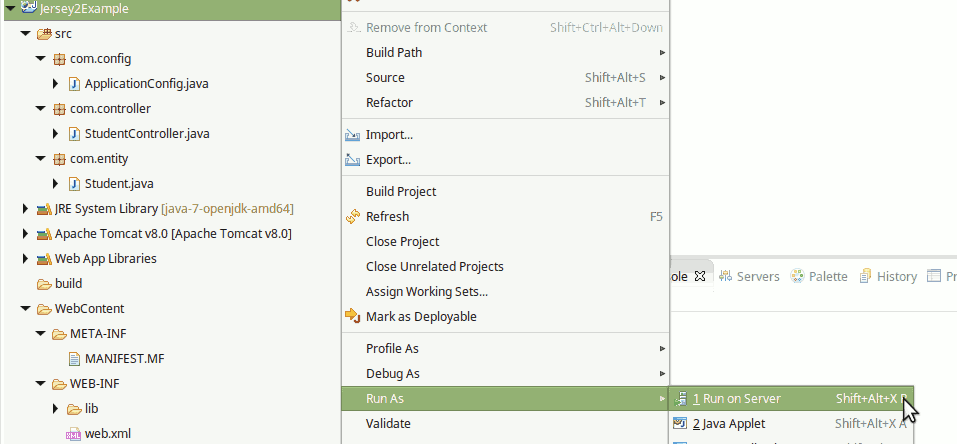Open the History tab
Viewport: 957px width, 444px height.
(888, 276)
